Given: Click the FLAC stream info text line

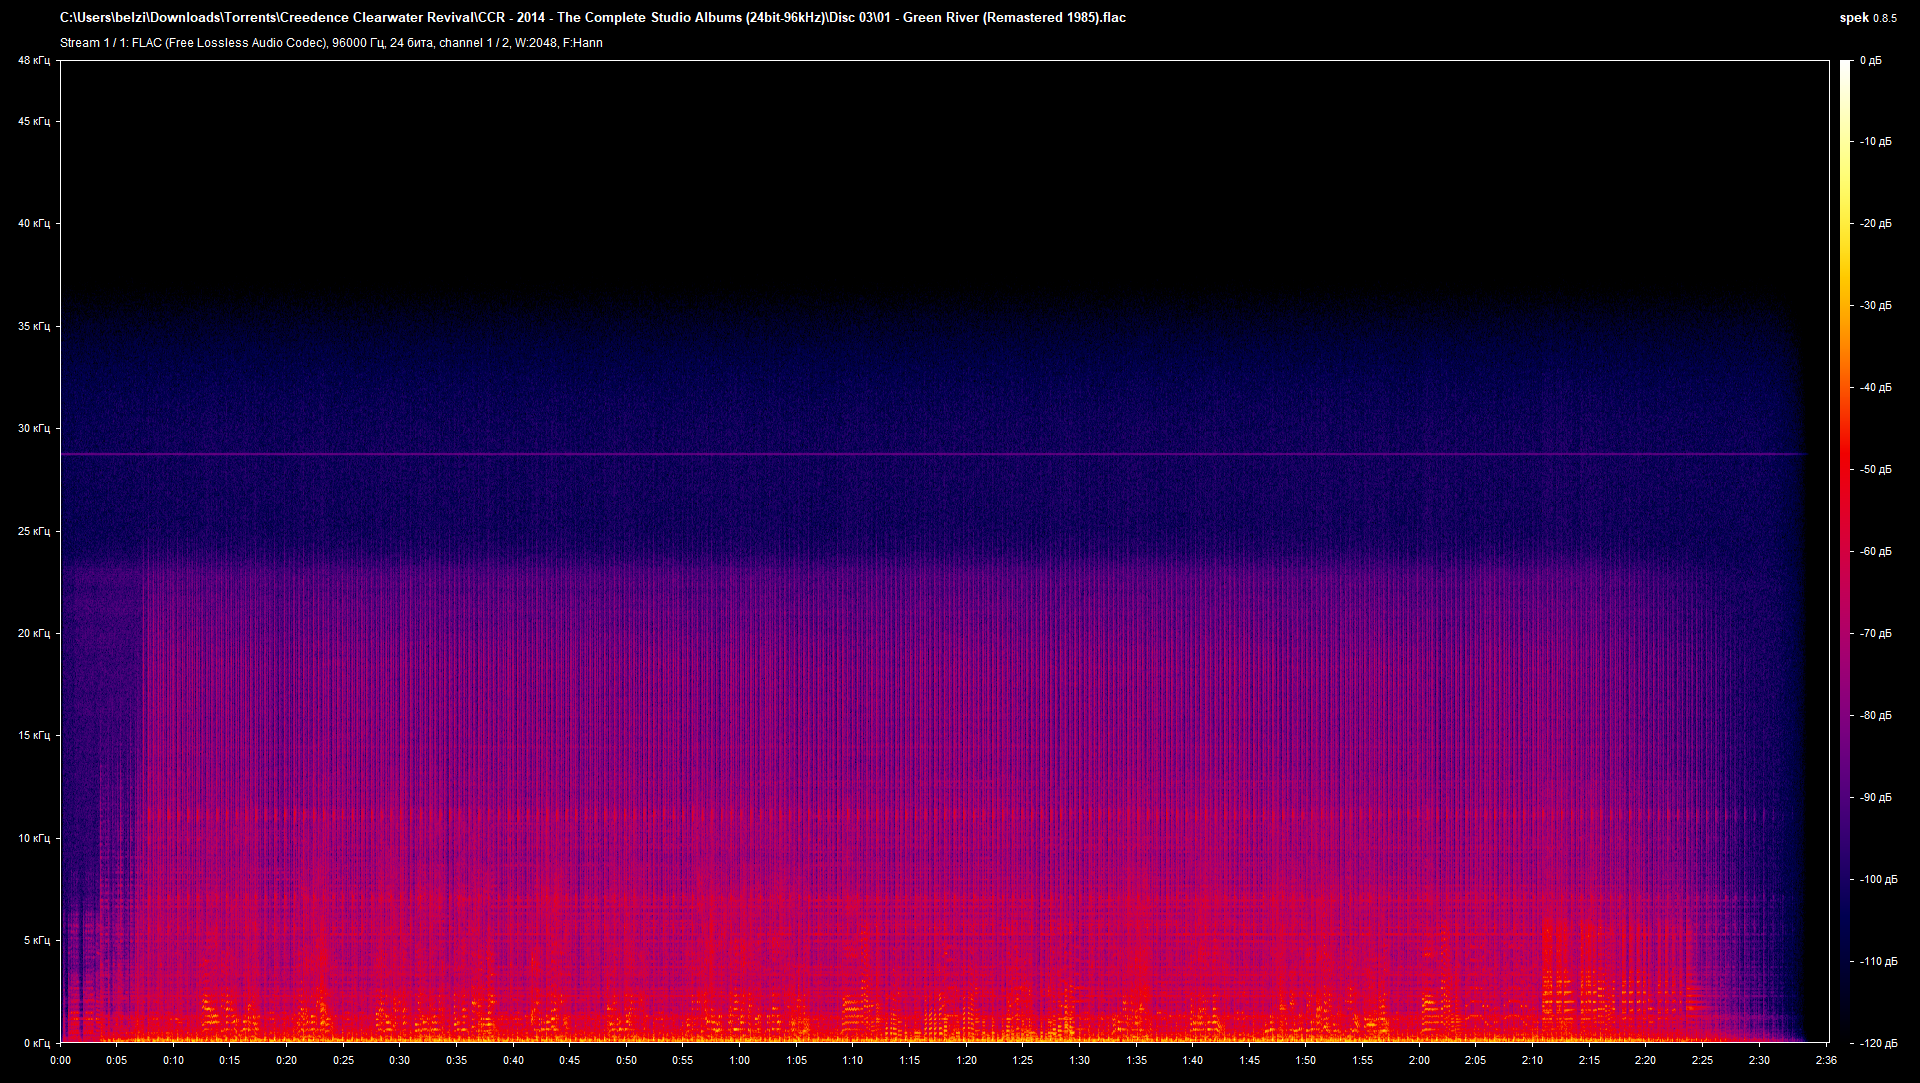Looking at the screenshot, I should [x=331, y=43].
